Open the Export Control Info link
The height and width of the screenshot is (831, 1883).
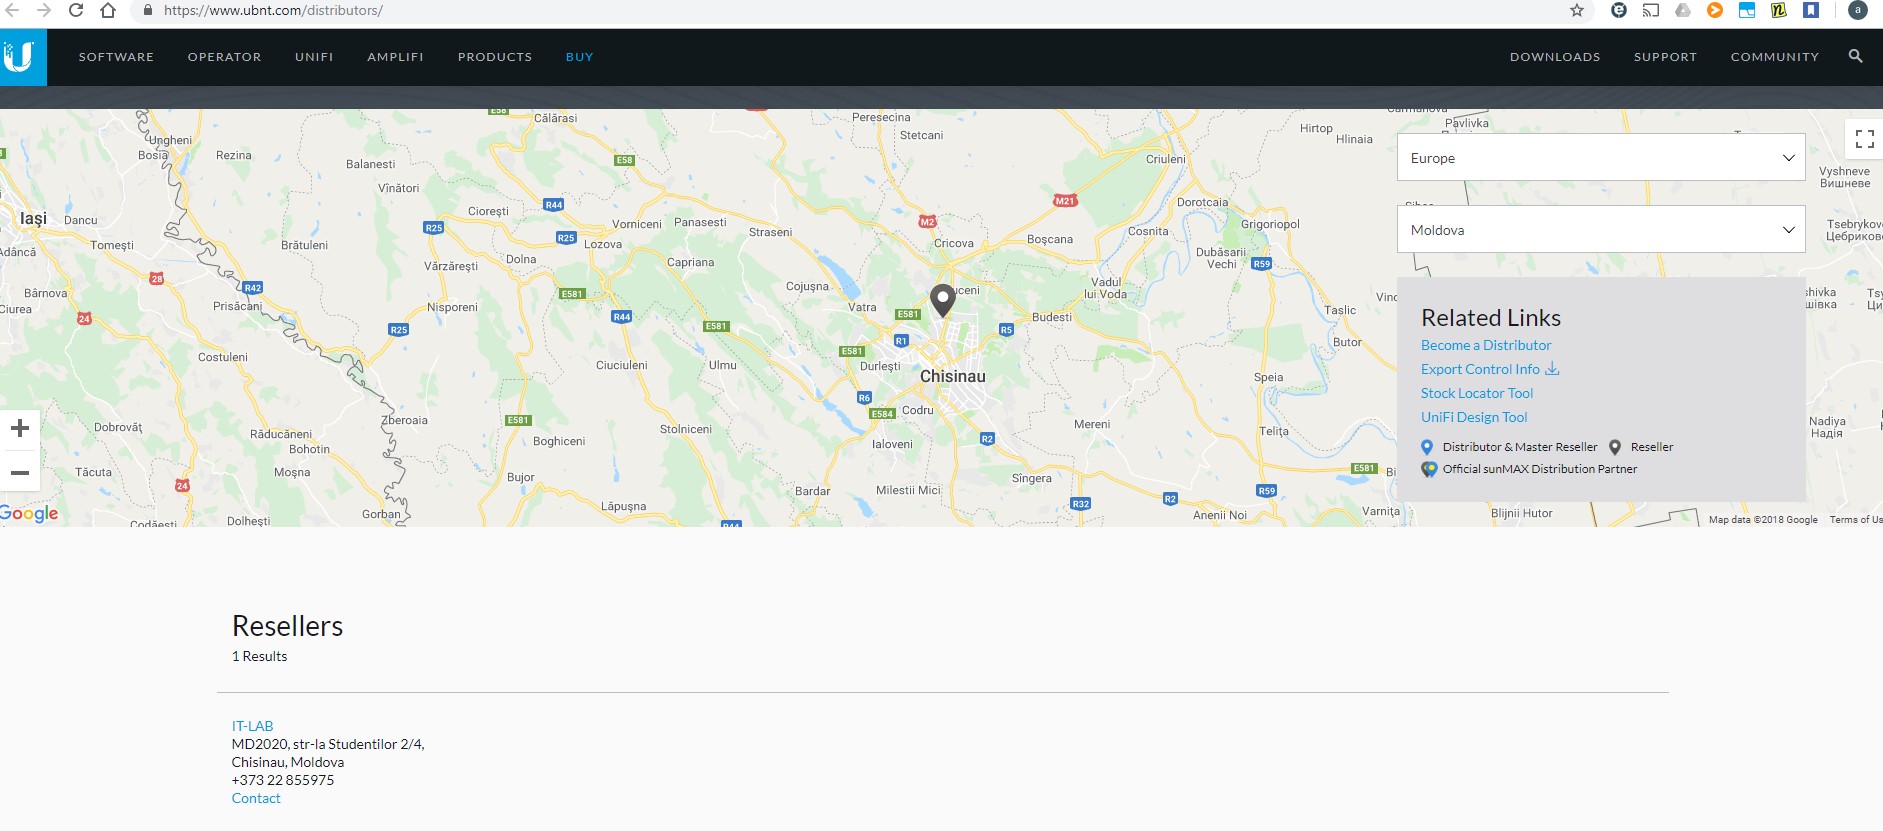1480,369
